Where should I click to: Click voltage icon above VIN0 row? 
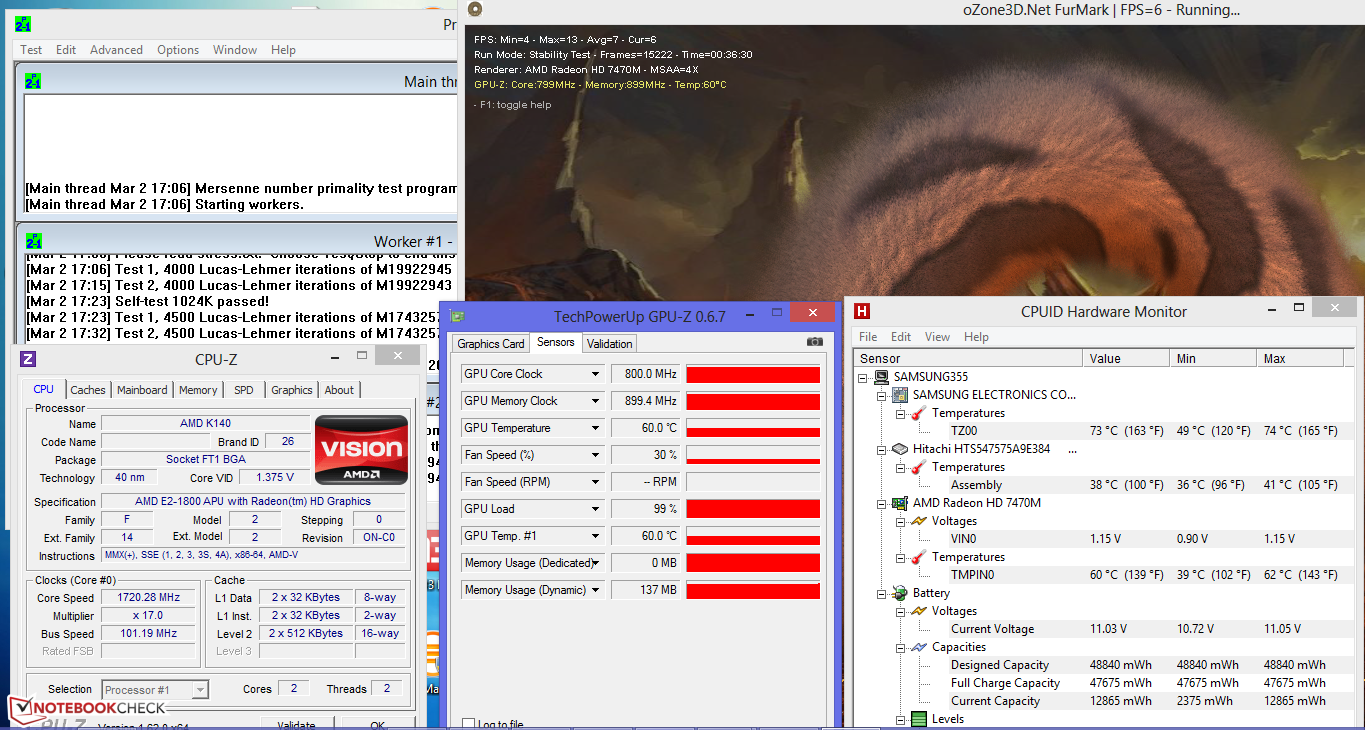[918, 521]
